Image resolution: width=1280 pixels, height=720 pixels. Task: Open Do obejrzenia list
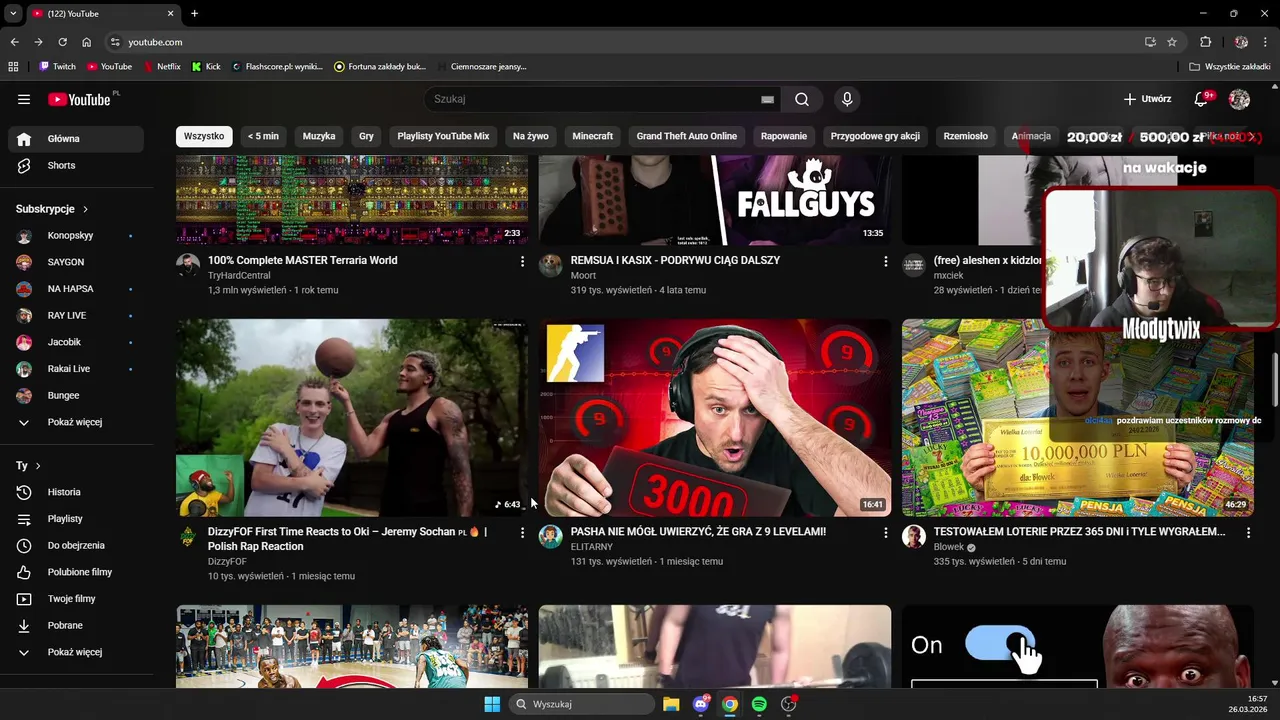(x=75, y=545)
